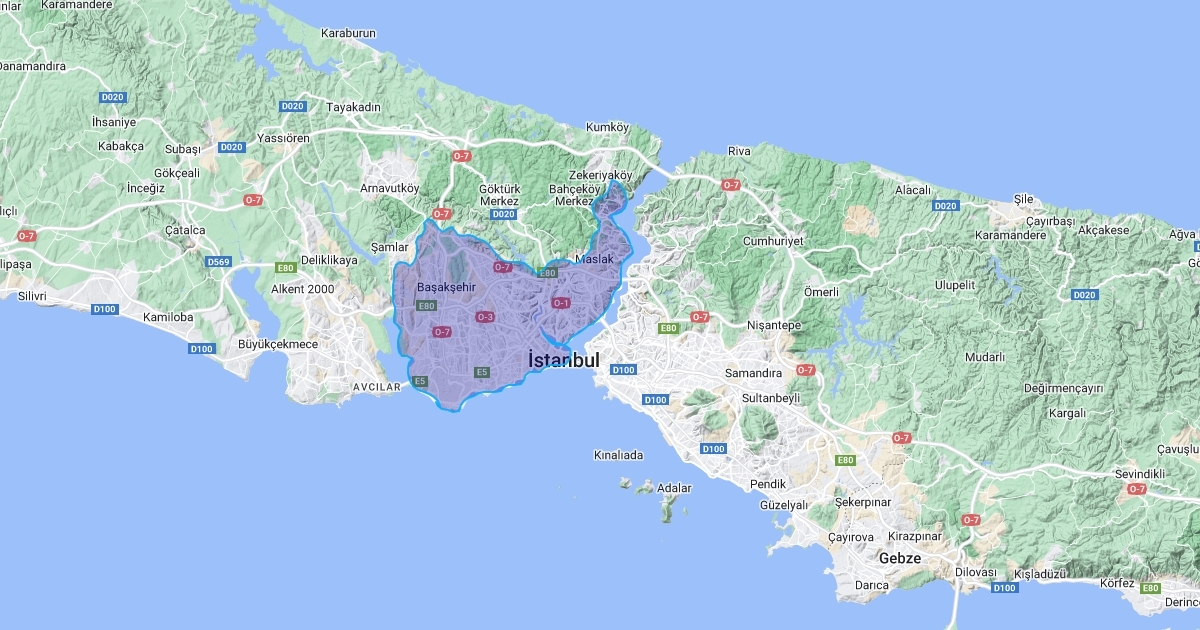The height and width of the screenshot is (630, 1200).
Task: Click the Kamiloba label
Action: [x=168, y=316]
